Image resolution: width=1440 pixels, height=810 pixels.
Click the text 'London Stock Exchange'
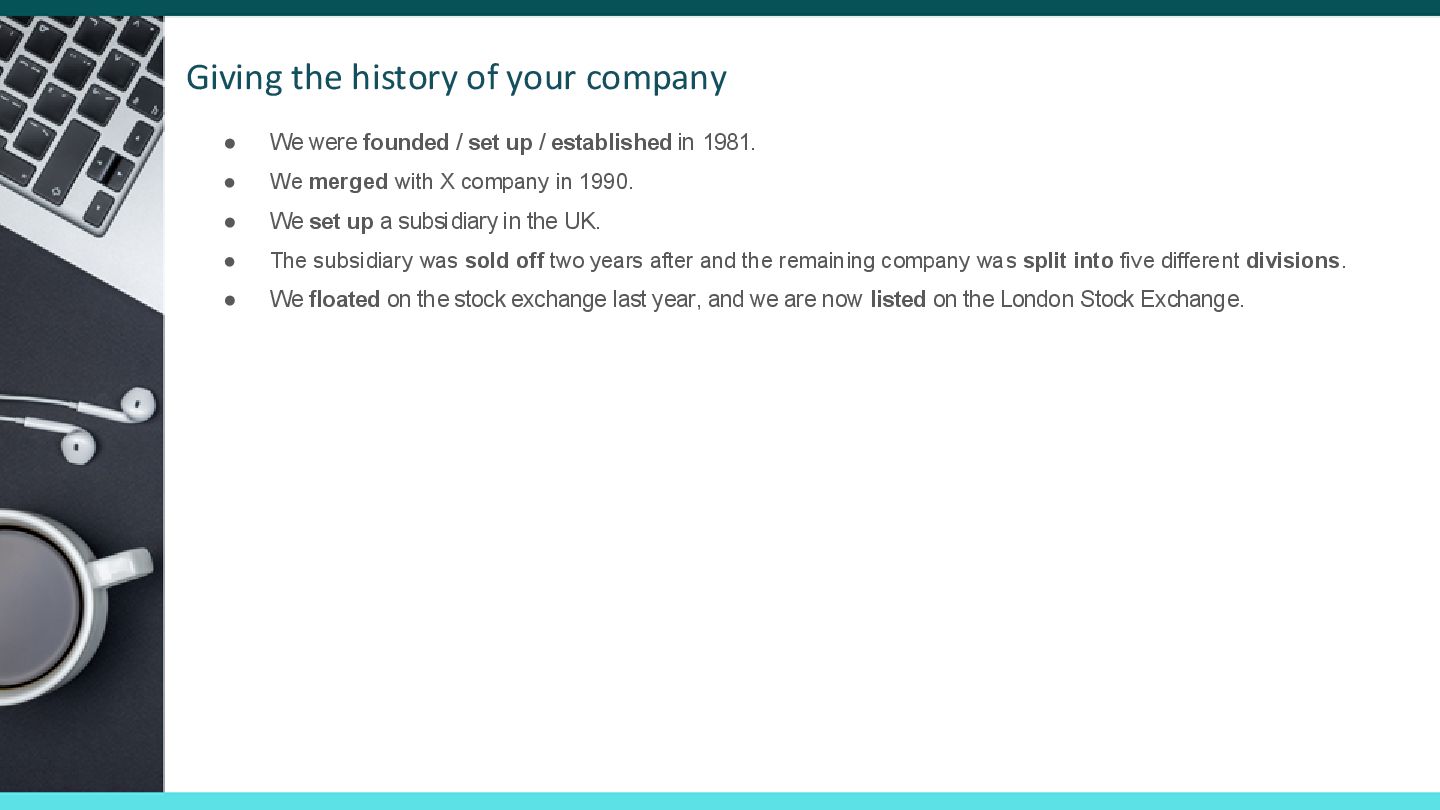[1119, 300]
